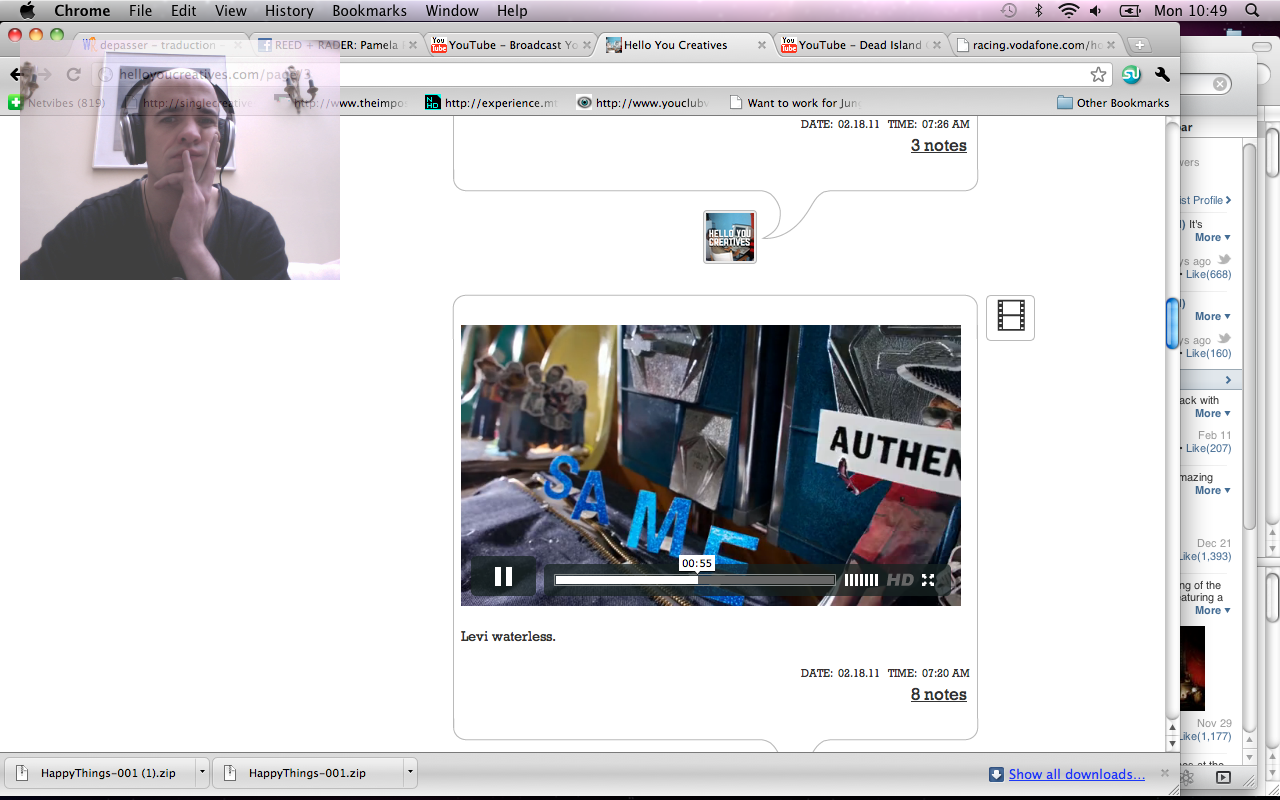Viewport: 1280px width, 800px height.
Task: Click the film strip post-type icon
Action: [1010, 317]
